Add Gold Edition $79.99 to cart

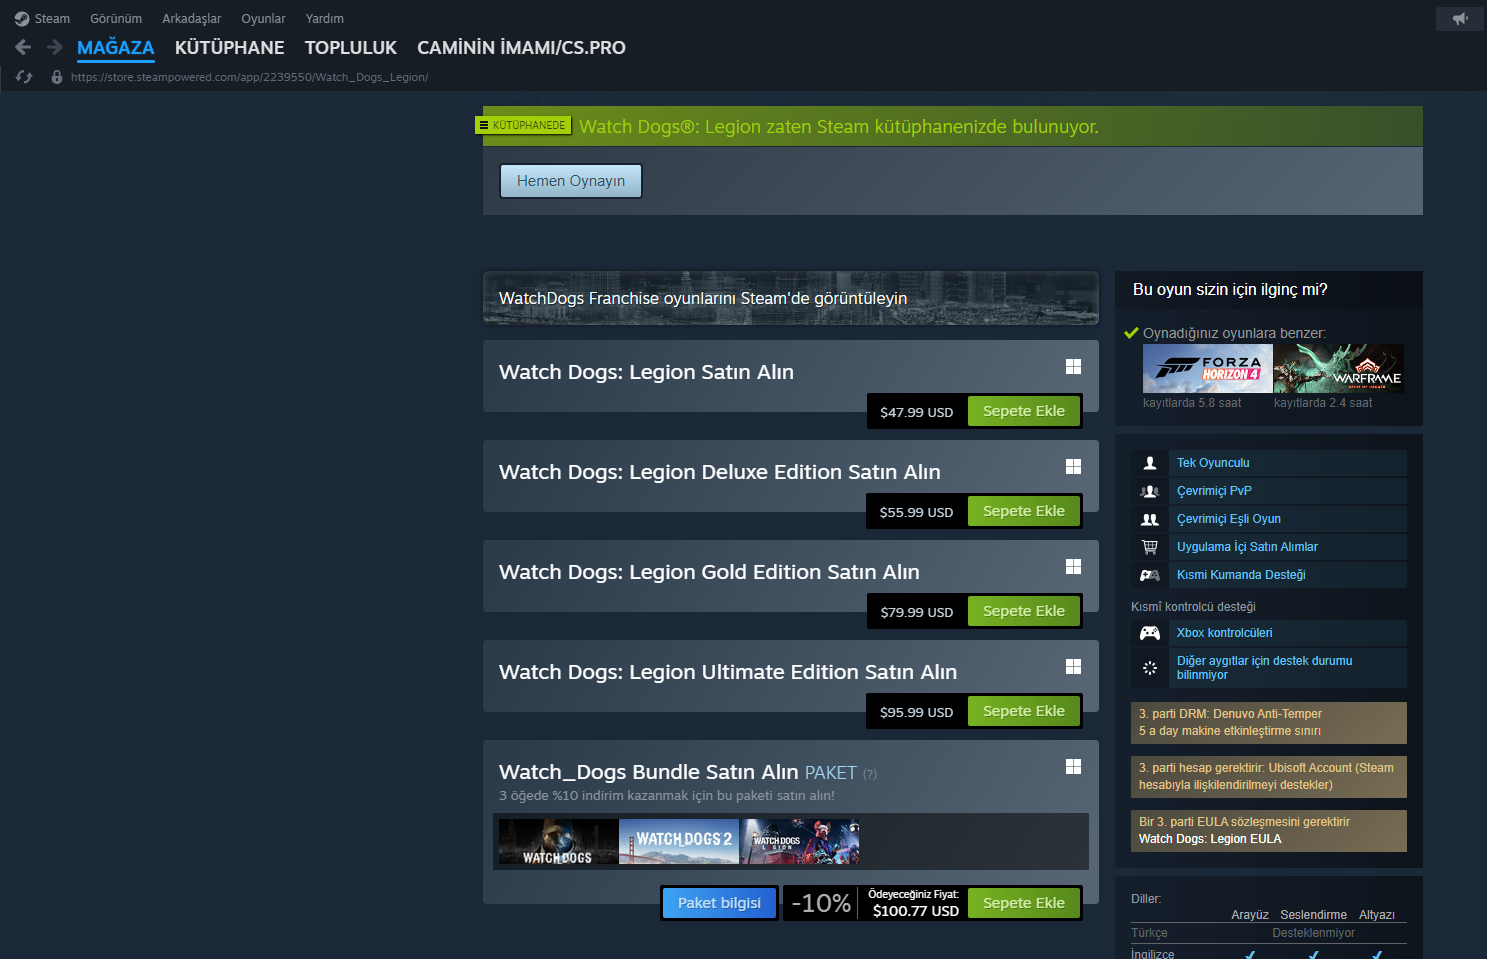(x=1024, y=611)
